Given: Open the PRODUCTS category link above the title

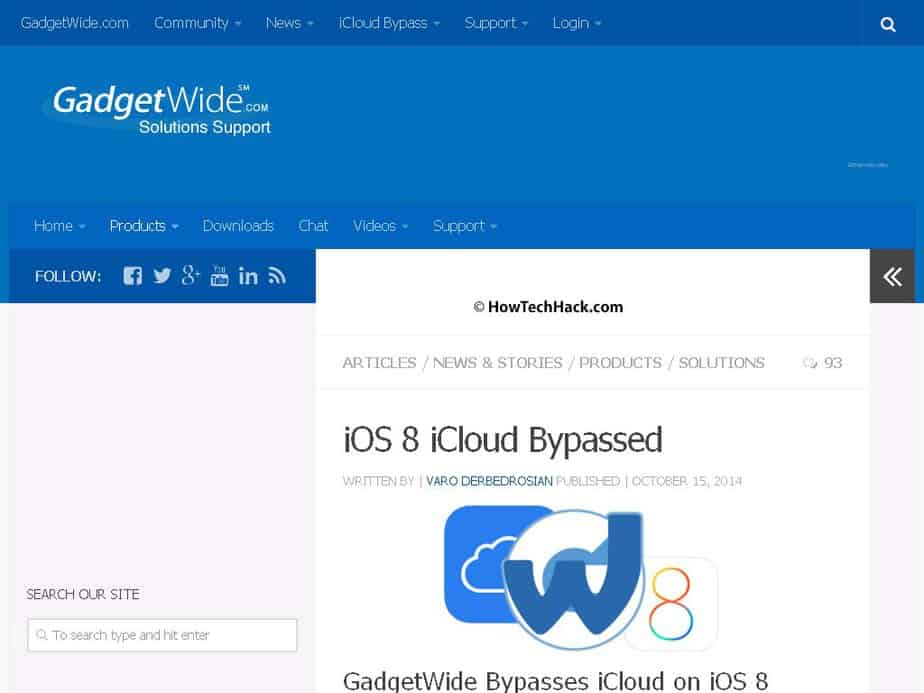Looking at the screenshot, I should click(621, 363).
